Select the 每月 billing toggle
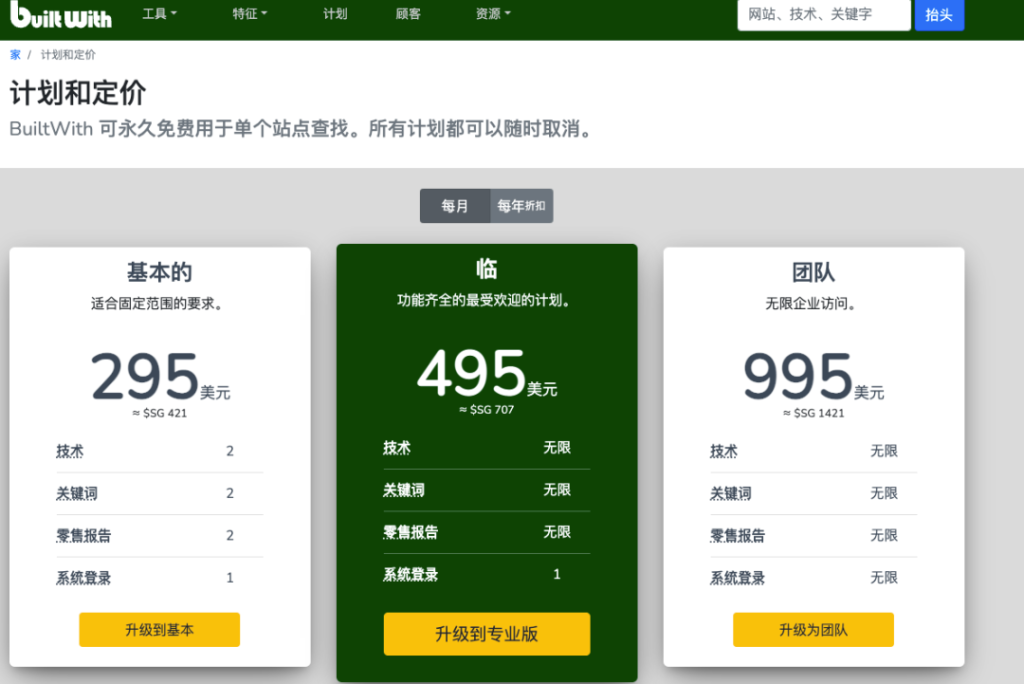1024x684 pixels. [455, 206]
